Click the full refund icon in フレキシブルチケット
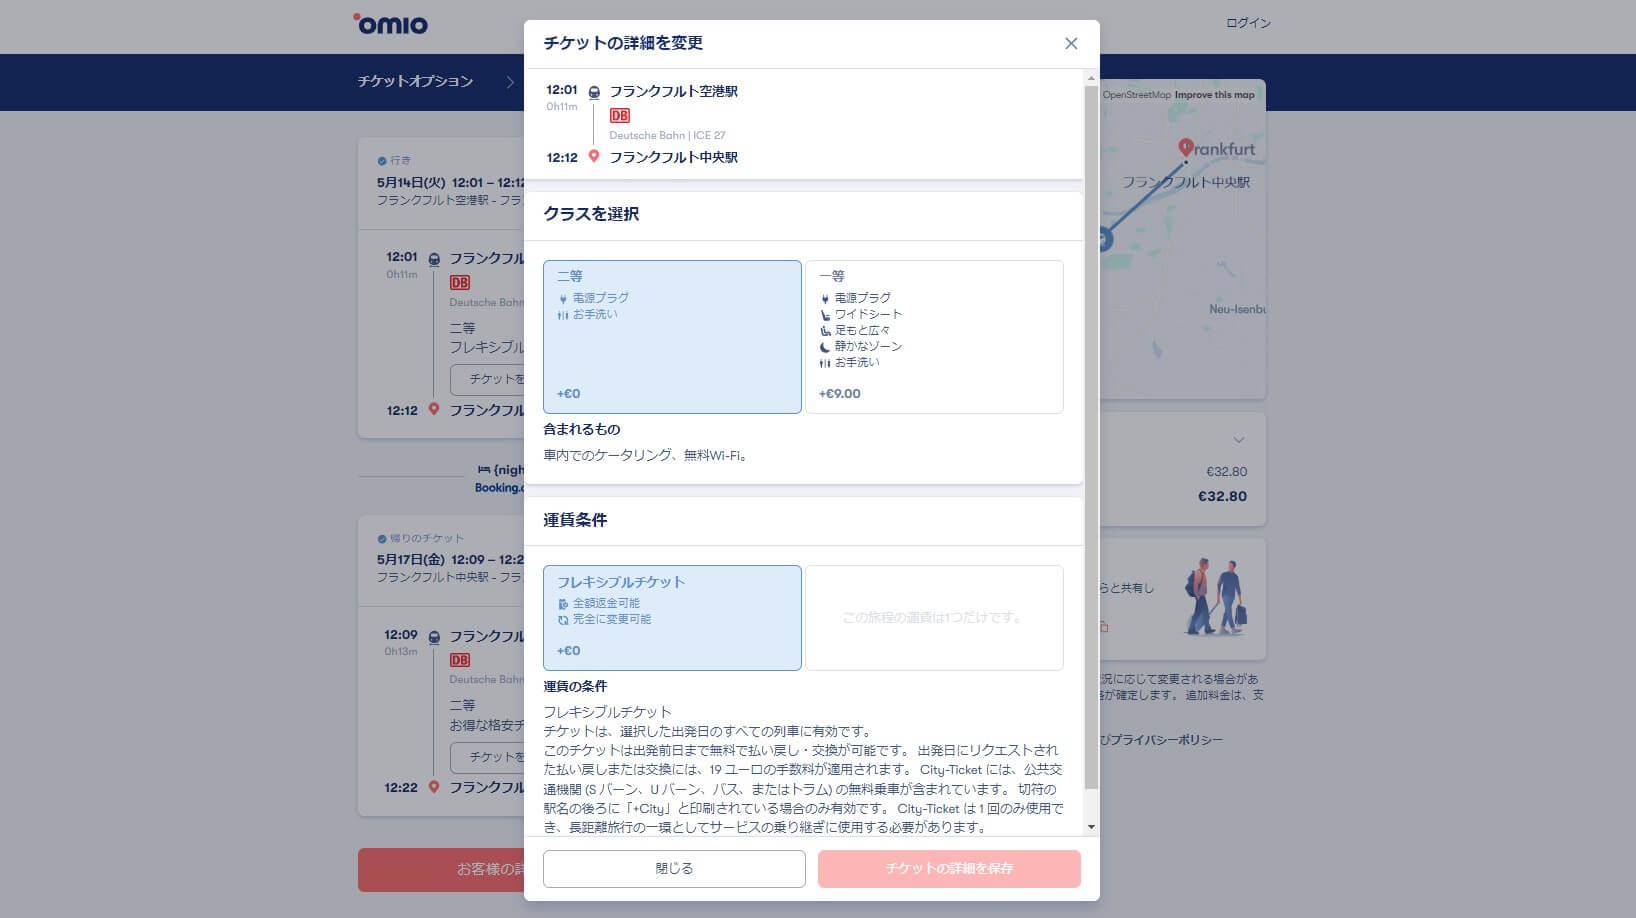Viewport: 1636px width, 918px height. 563,604
